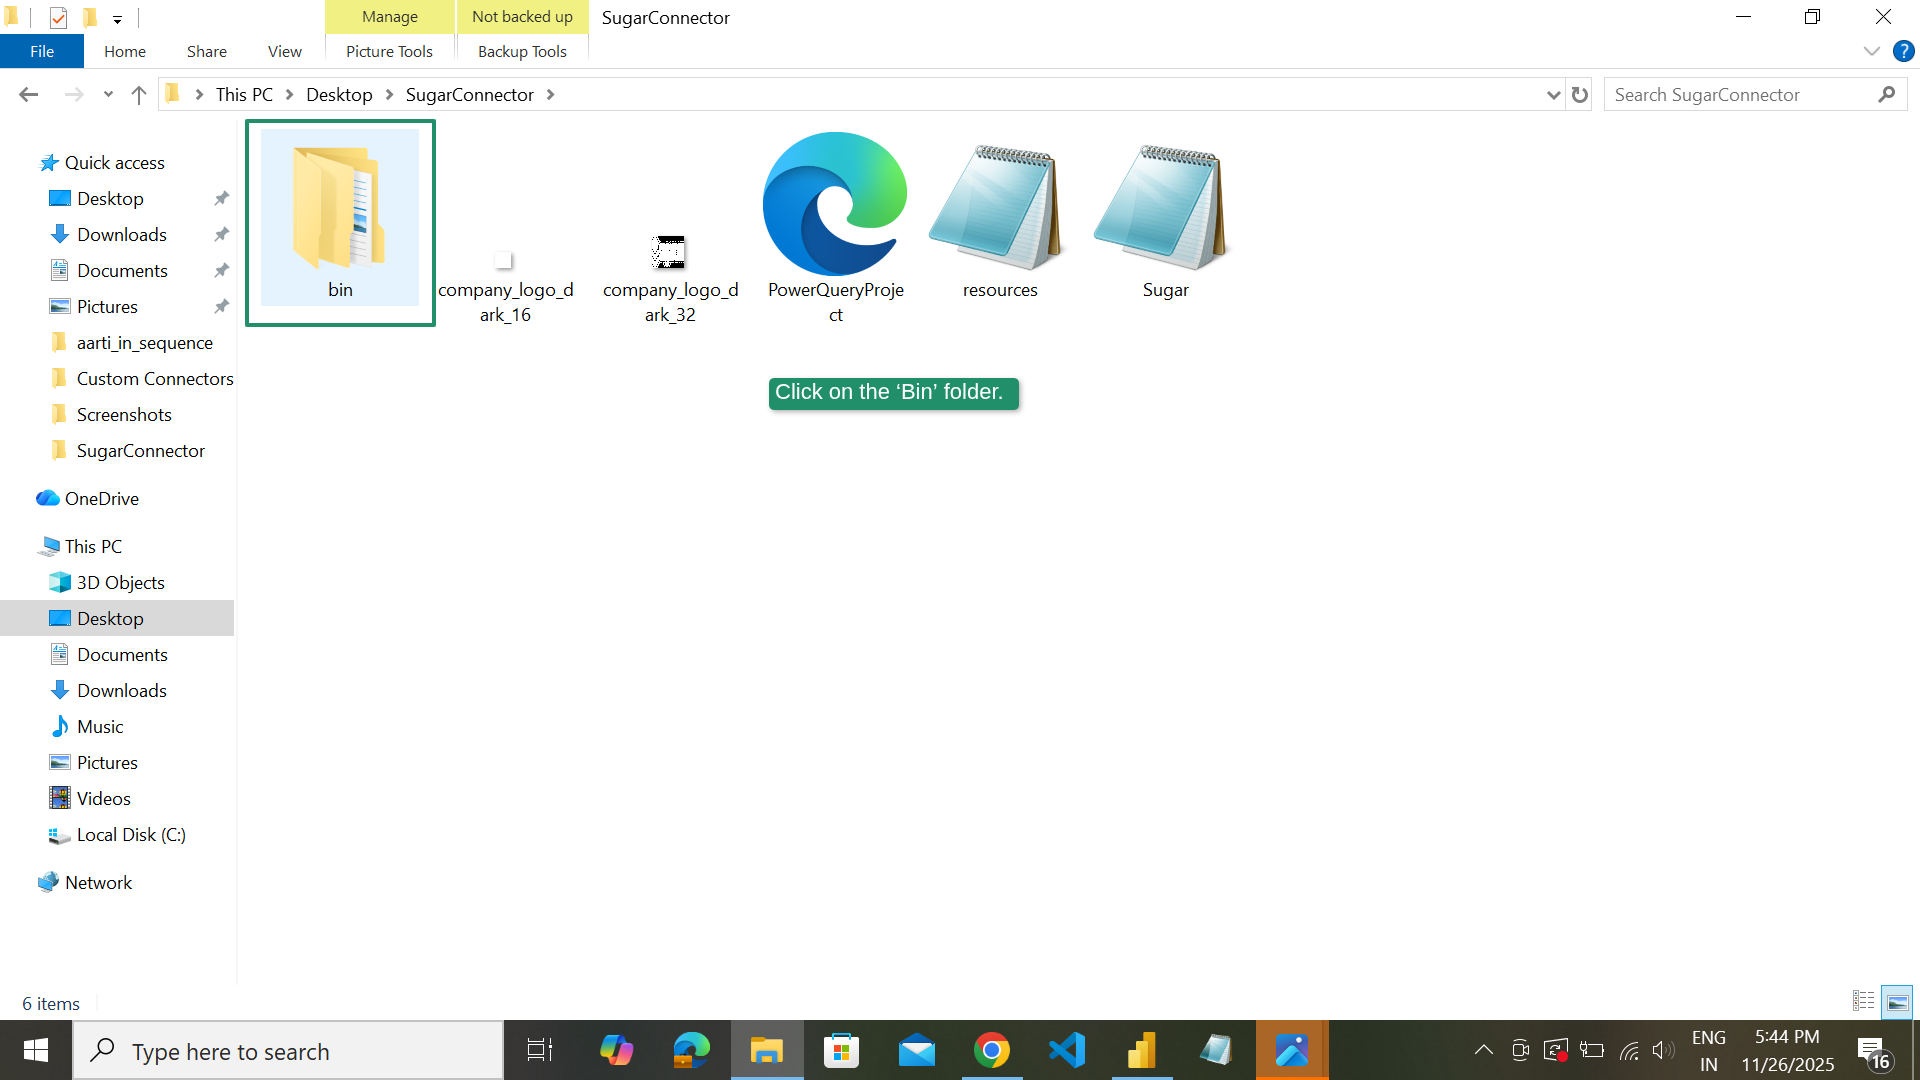Screen dimensions: 1920x1080
Task: Switch to the View tab
Action: pyautogui.click(x=284, y=51)
